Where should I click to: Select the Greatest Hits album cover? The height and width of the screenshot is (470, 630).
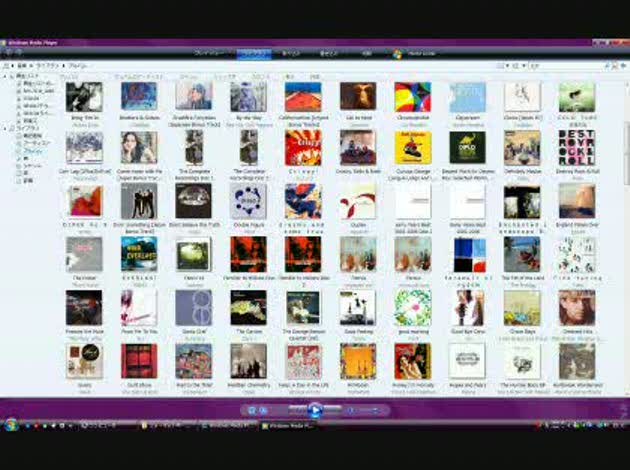pyautogui.click(x=577, y=308)
